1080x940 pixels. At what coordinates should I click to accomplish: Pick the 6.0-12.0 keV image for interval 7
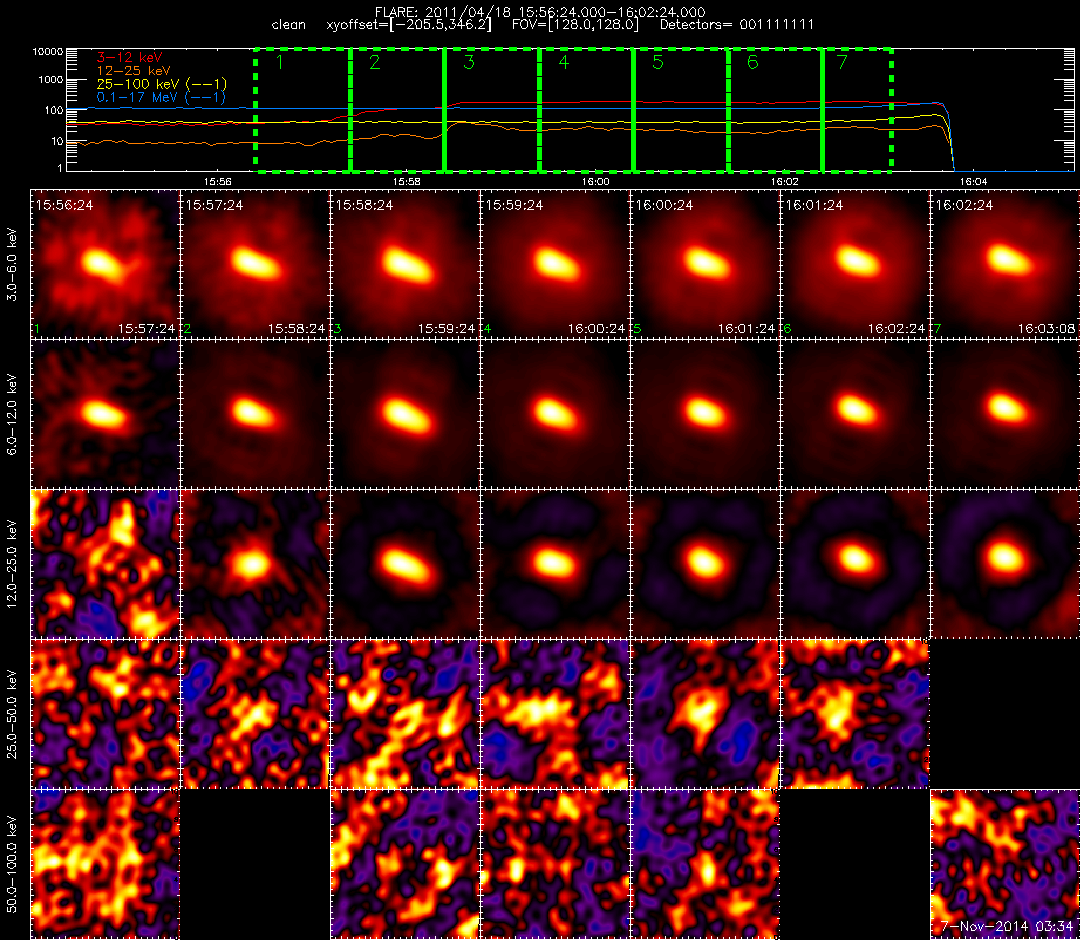pos(1006,415)
